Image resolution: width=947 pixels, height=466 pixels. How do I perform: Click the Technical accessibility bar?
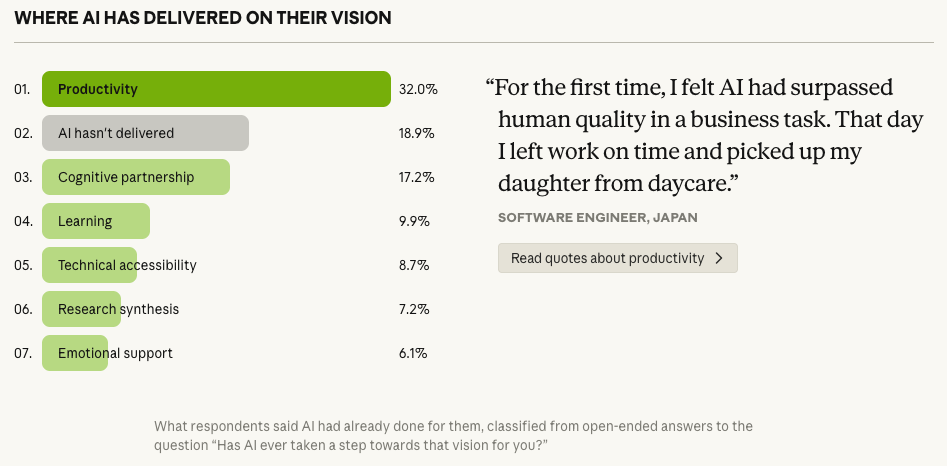[x=90, y=265]
